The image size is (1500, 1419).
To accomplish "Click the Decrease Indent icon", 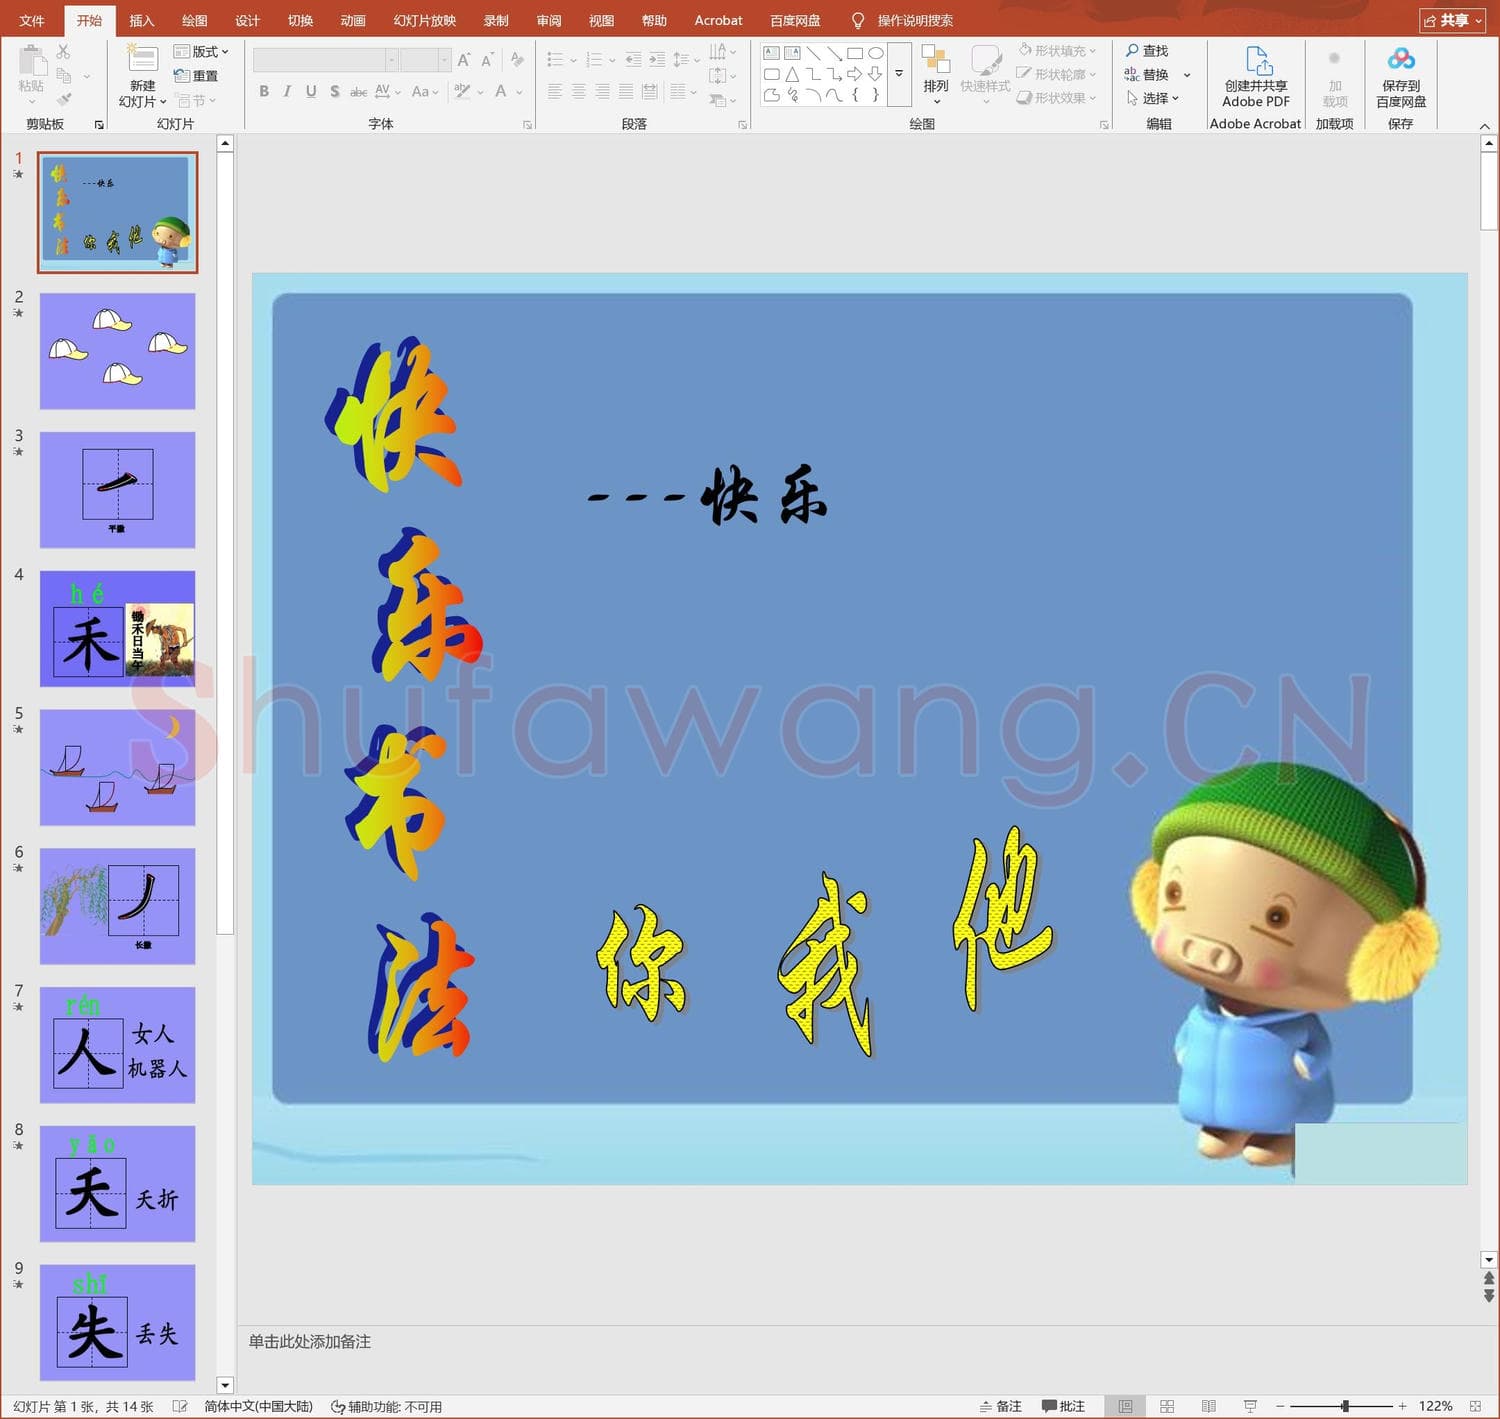I will 633,60.
